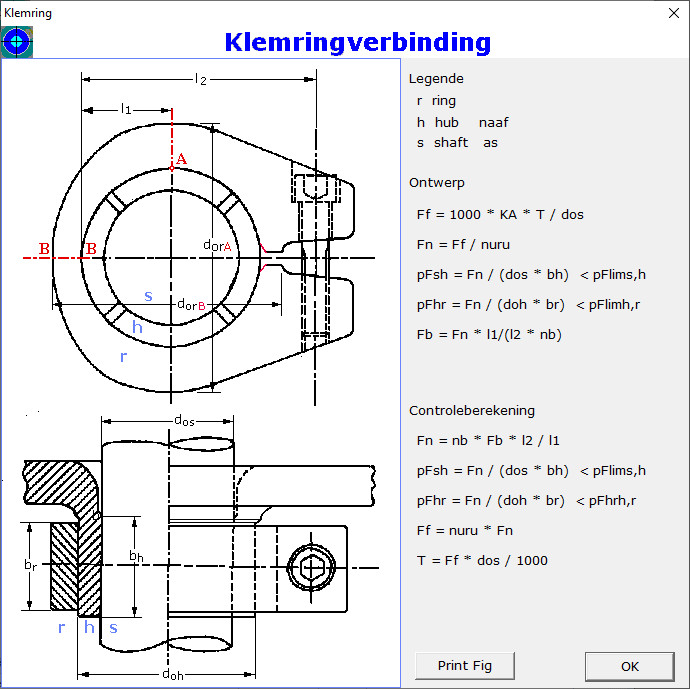
Task: Click formula 'Ff = 1000 * KA * T / dos'
Action: (500, 215)
